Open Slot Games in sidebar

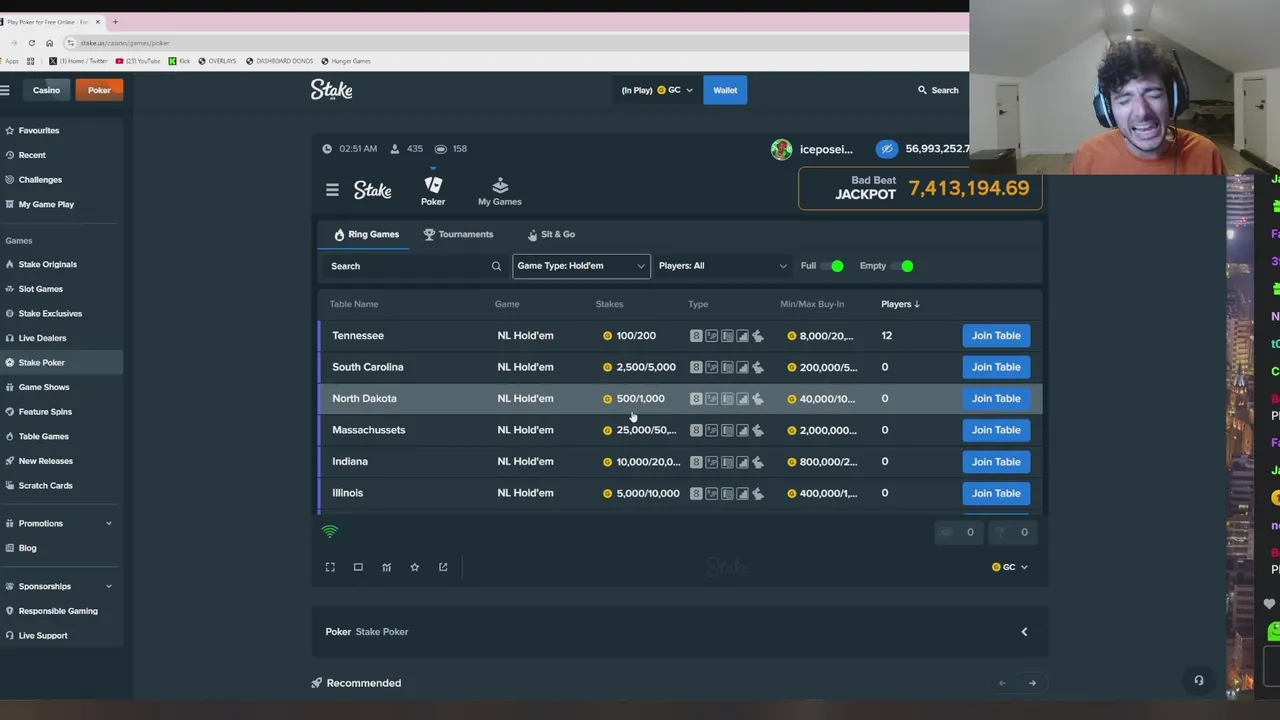click(61, 289)
